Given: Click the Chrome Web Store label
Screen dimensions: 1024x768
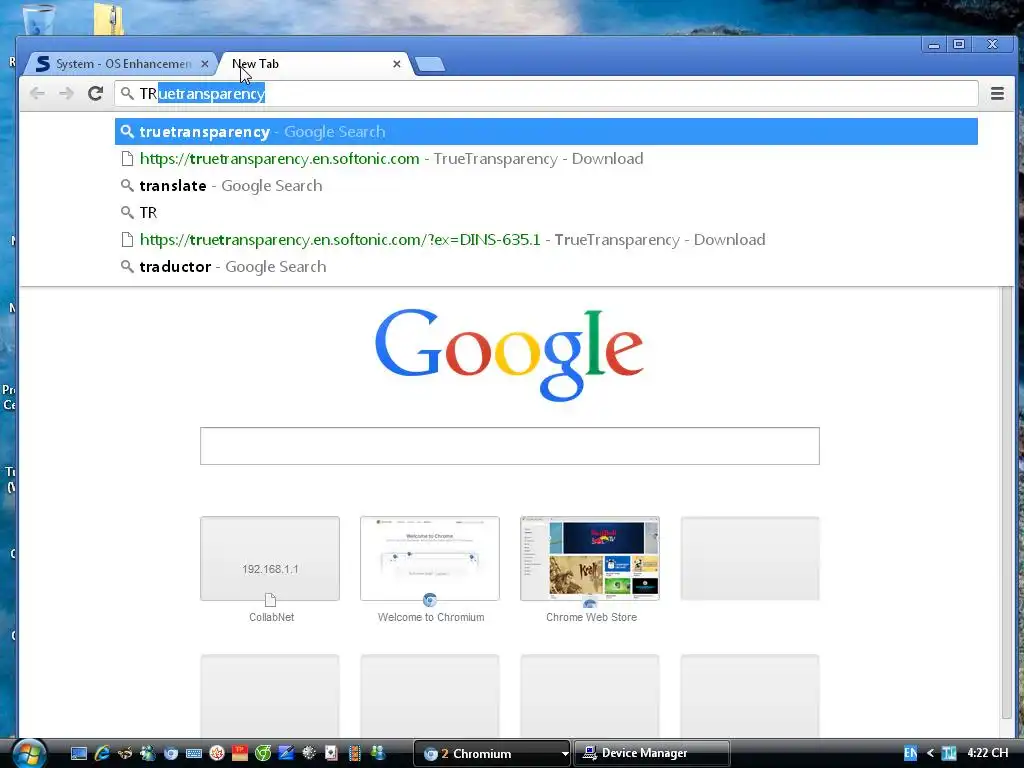Looking at the screenshot, I should click(x=591, y=617).
